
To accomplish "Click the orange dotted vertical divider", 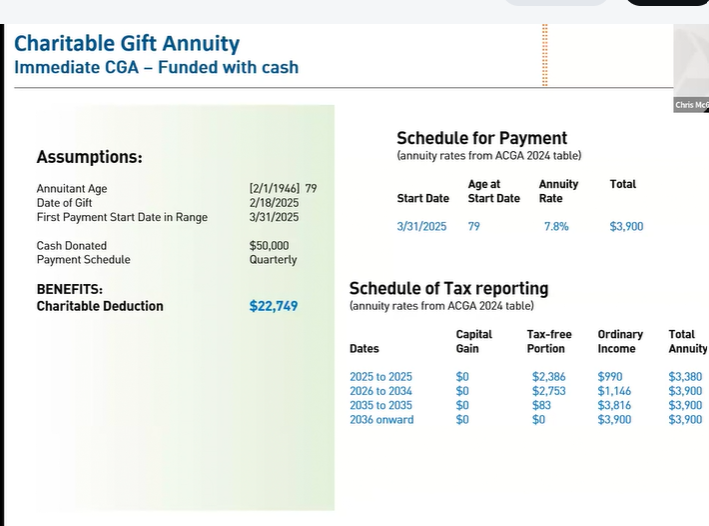I will (x=545, y=55).
